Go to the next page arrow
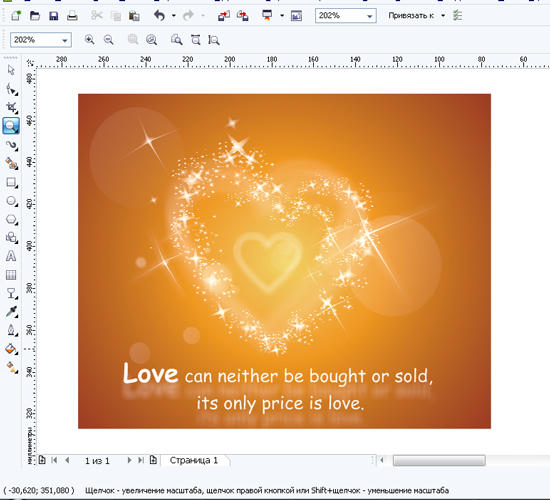Screen dimensions: 550x500 (129, 460)
